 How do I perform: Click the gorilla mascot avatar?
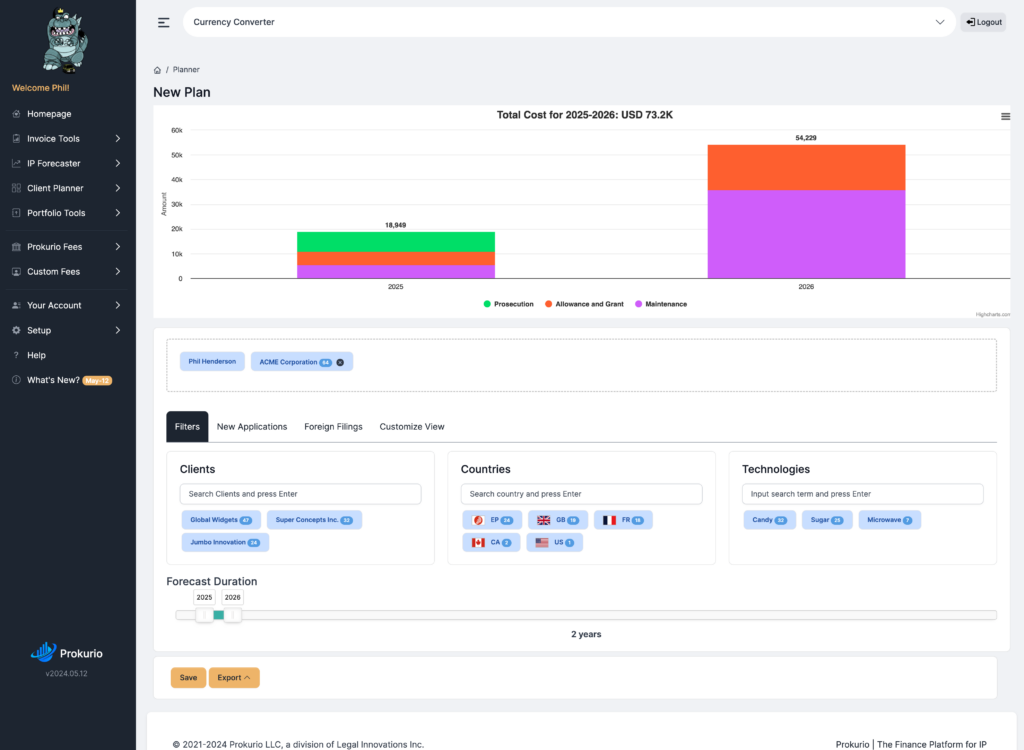click(x=65, y=41)
